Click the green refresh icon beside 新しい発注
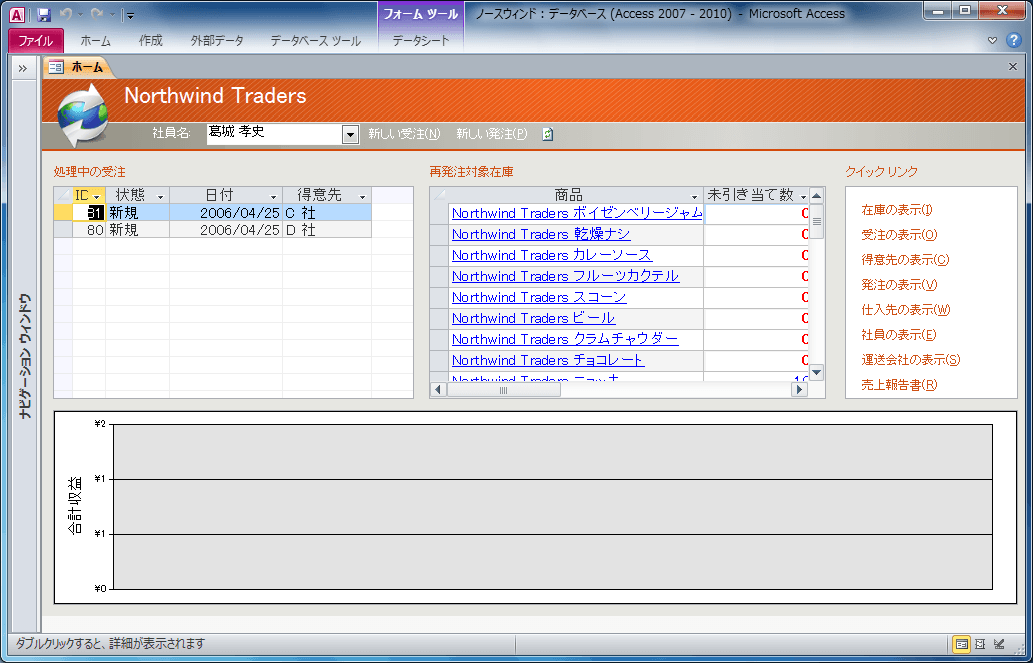 (547, 134)
